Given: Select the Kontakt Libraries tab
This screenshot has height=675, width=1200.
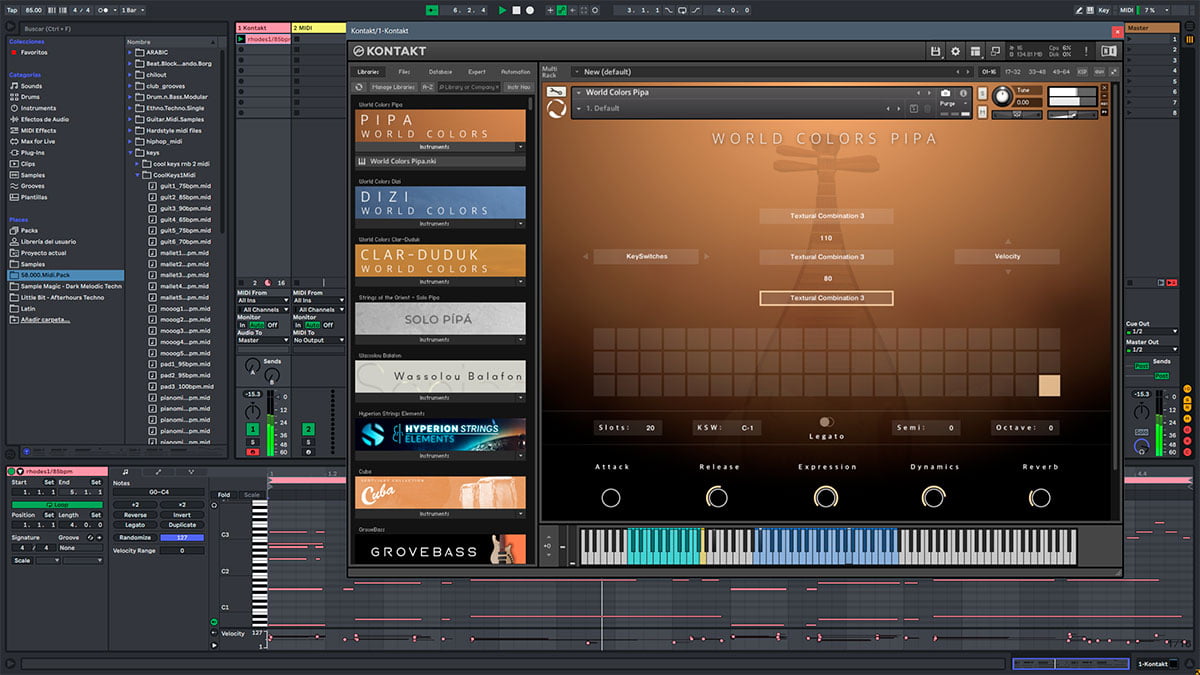Looking at the screenshot, I should [369, 72].
